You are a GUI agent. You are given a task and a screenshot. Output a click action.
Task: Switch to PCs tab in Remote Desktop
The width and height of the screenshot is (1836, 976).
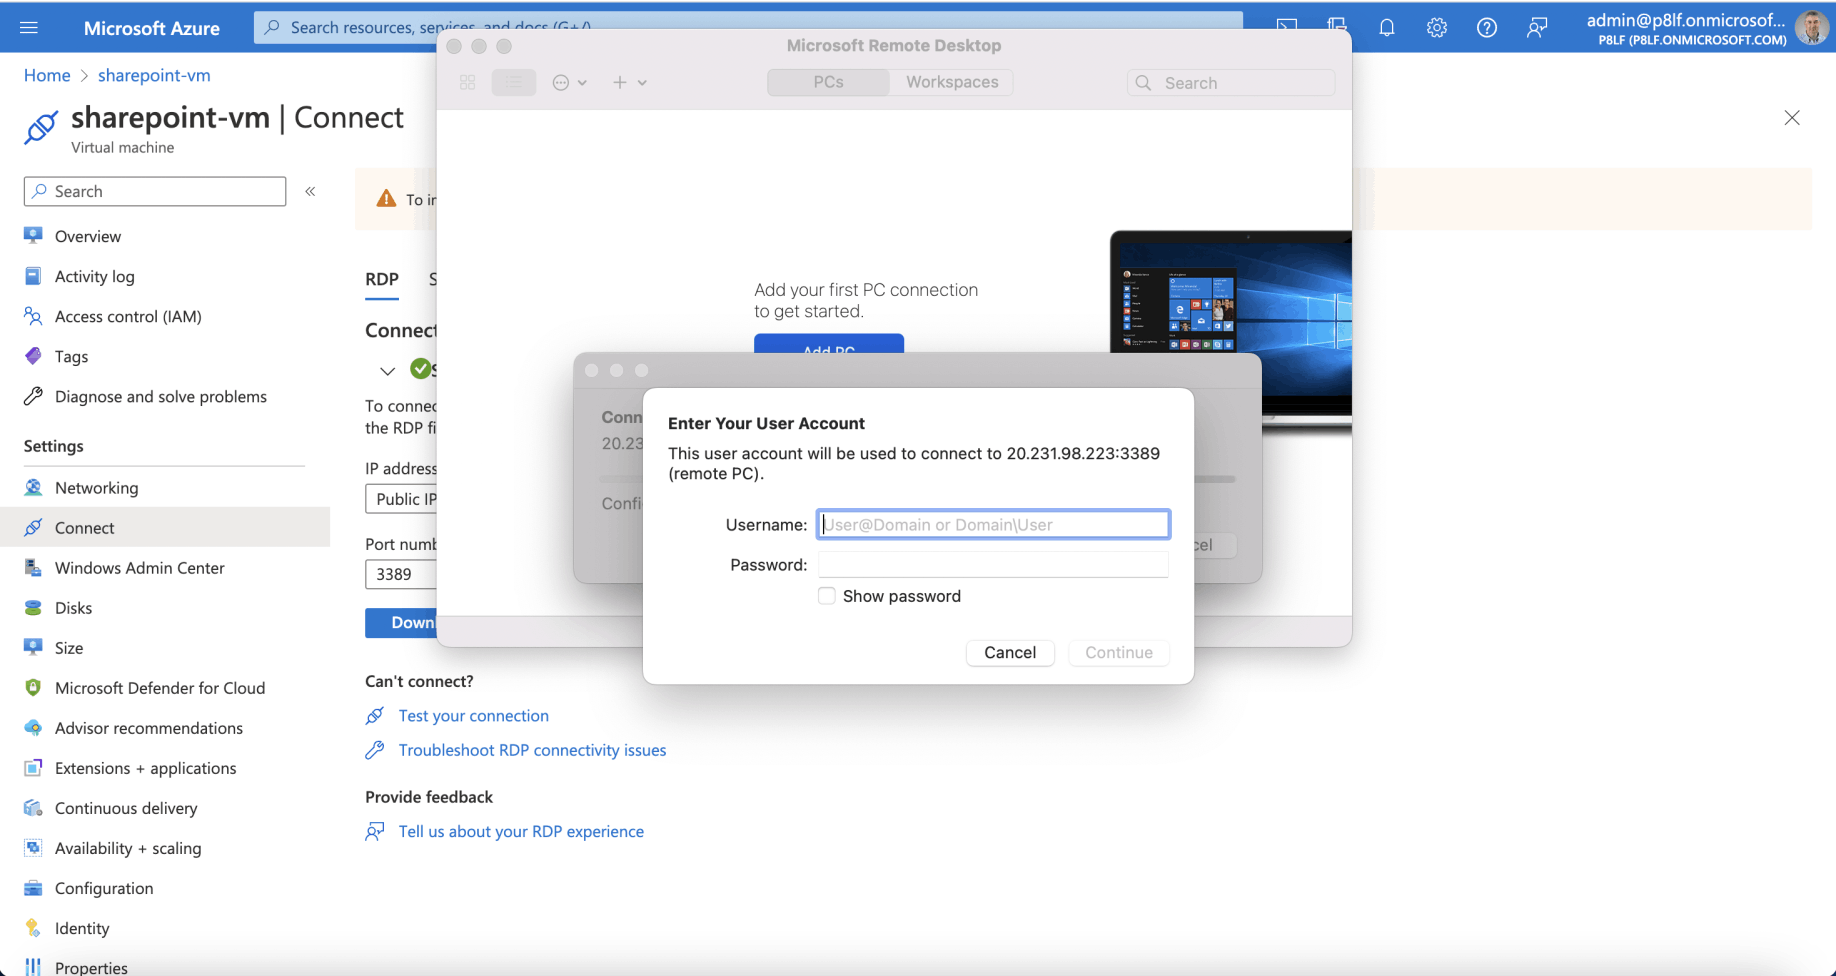[828, 82]
